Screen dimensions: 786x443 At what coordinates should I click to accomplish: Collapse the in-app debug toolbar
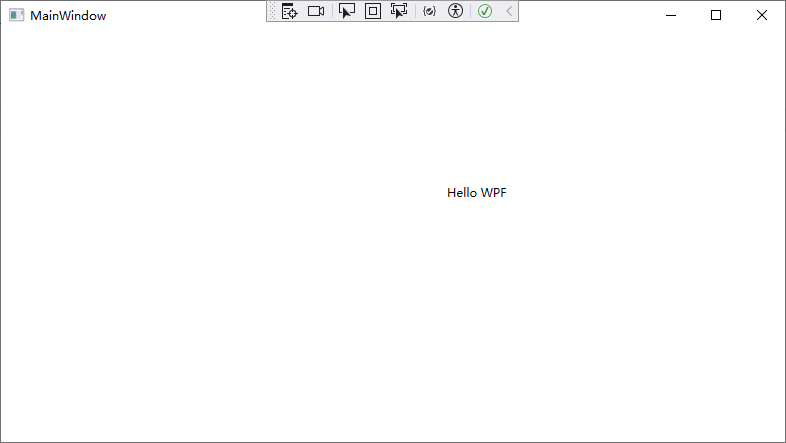[508, 11]
